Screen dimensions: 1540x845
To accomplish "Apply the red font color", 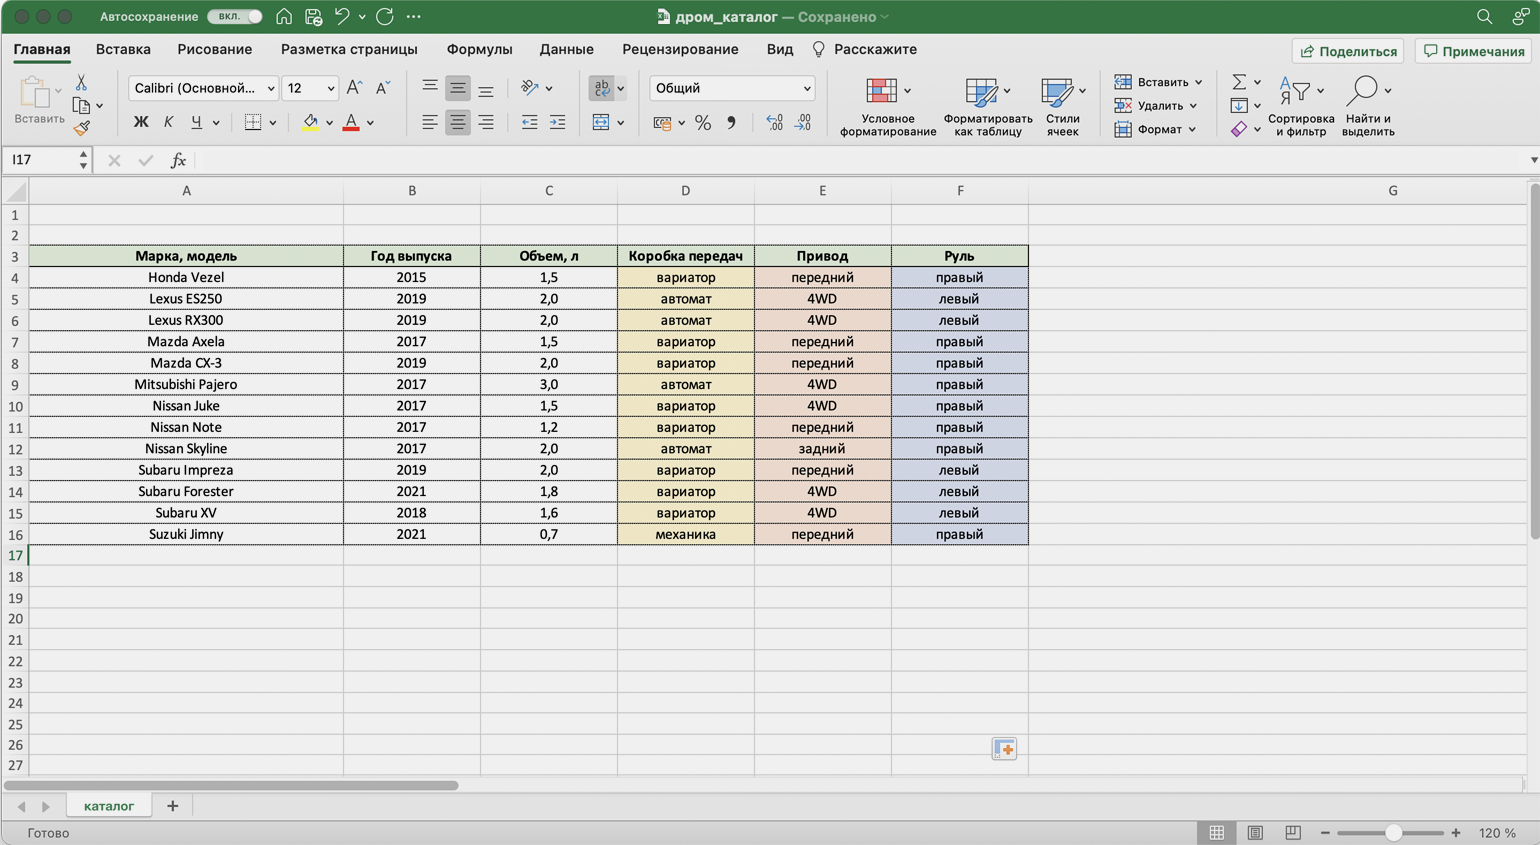I will 351,122.
